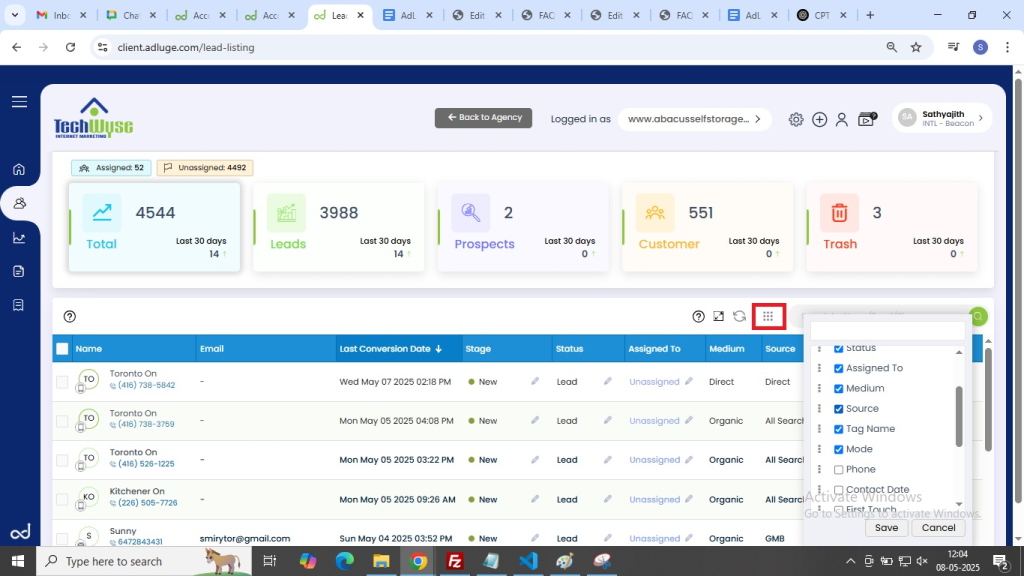Click the plus circle add icon
This screenshot has width=1024, height=576.
point(819,119)
